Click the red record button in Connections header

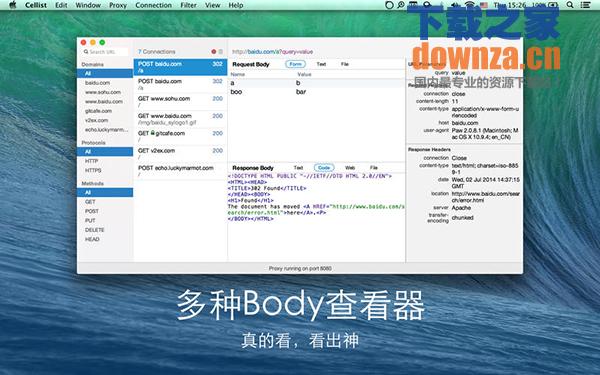tap(214, 52)
